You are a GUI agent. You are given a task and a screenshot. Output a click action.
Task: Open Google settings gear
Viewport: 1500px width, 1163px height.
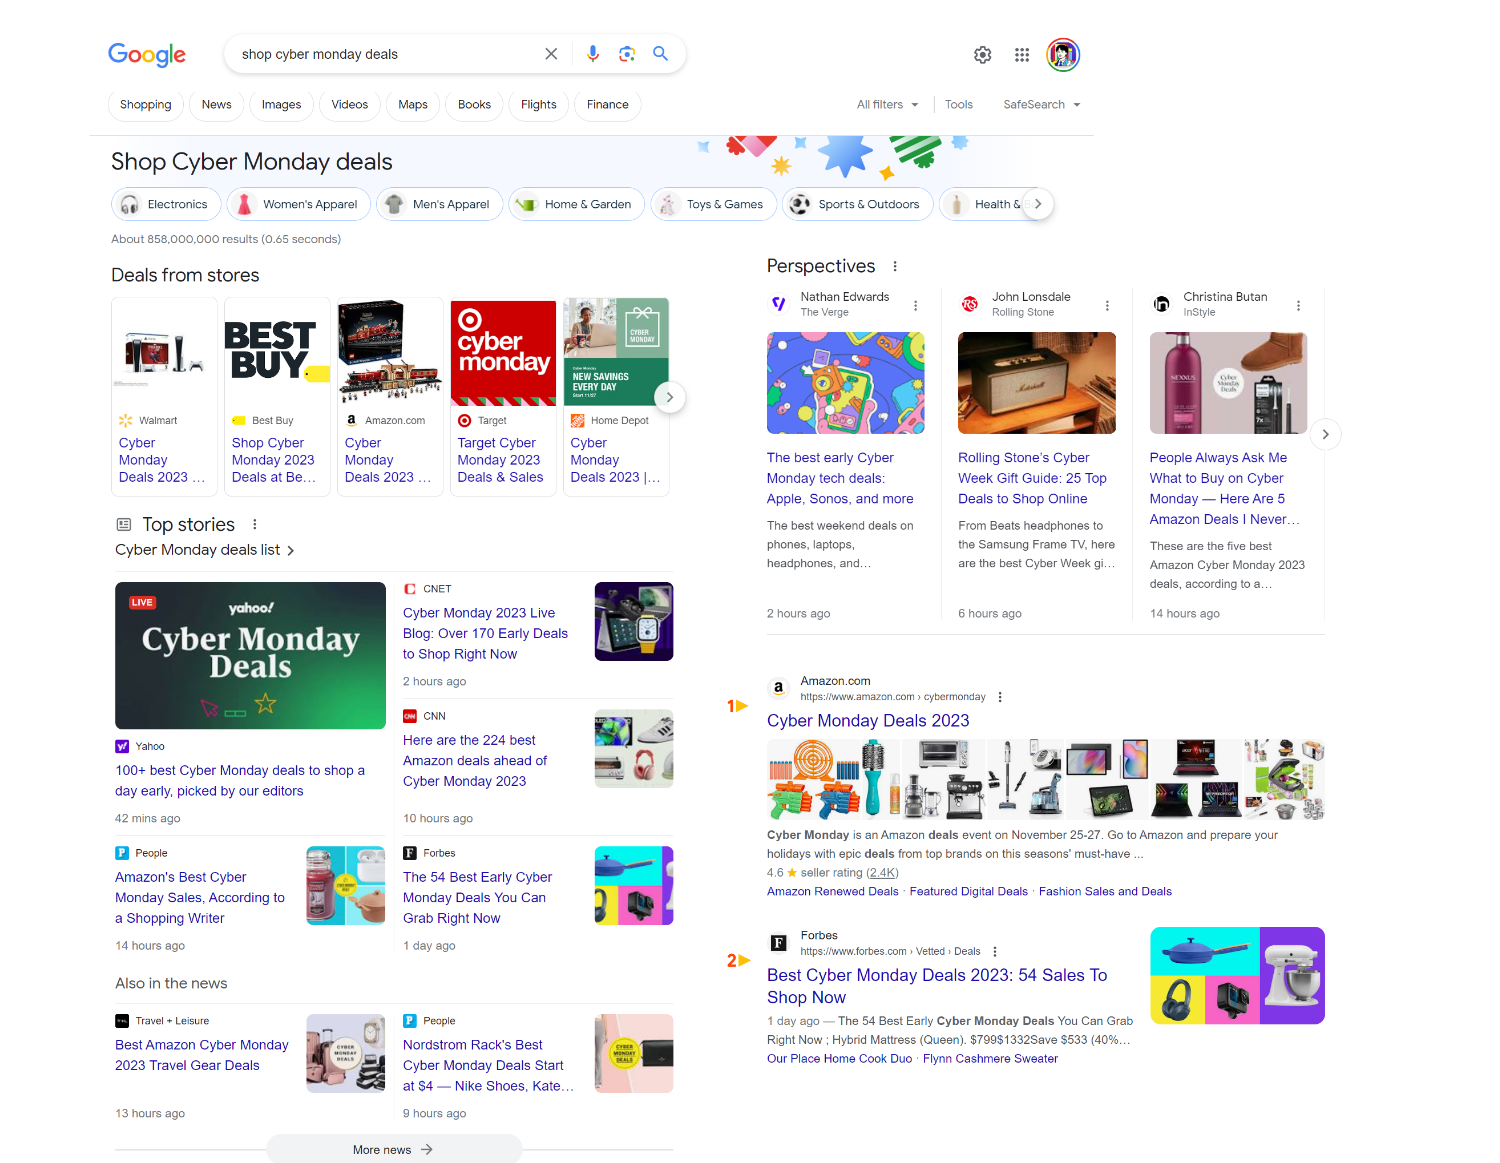click(983, 55)
